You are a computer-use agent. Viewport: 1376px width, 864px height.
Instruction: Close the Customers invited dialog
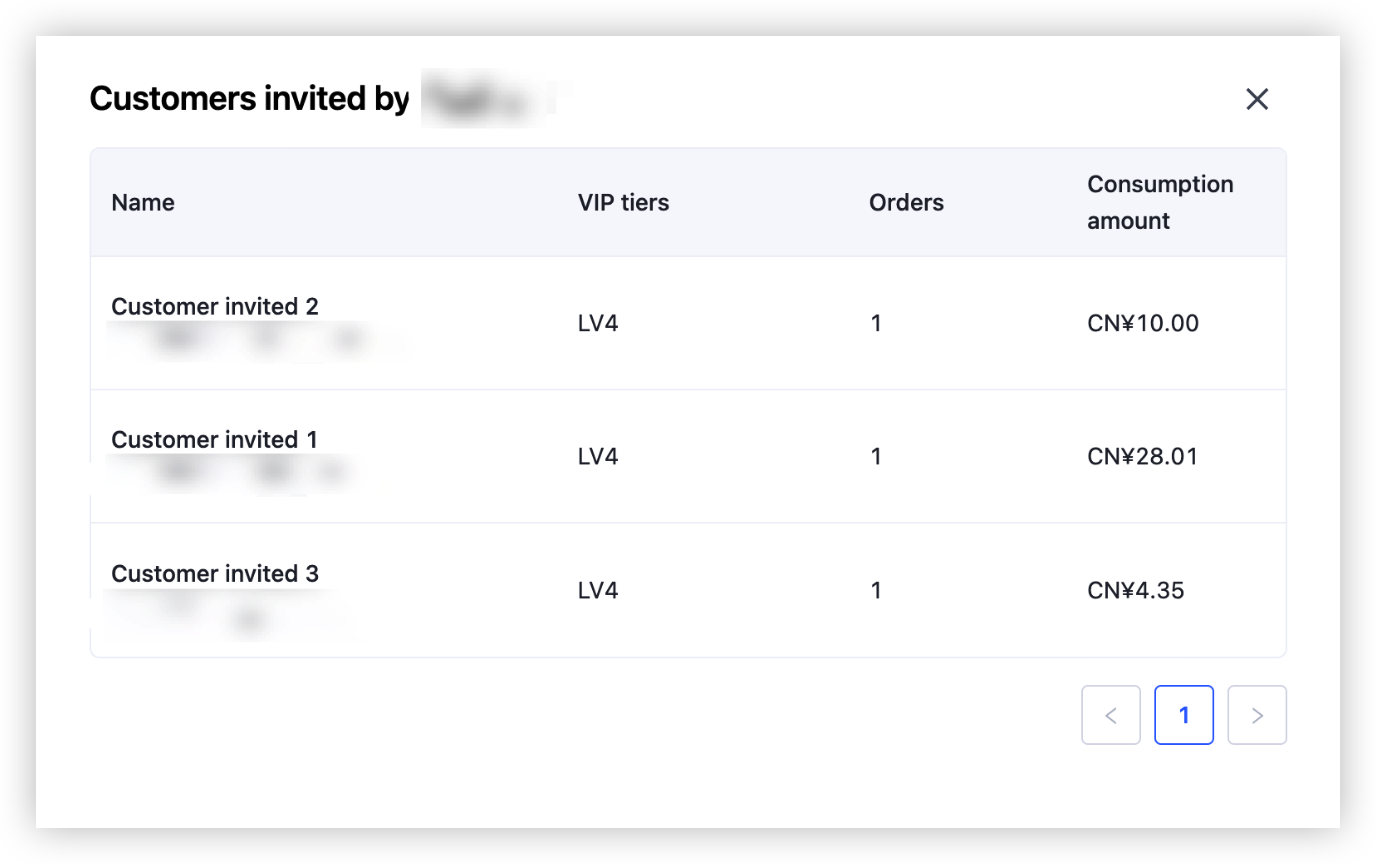[x=1257, y=99]
